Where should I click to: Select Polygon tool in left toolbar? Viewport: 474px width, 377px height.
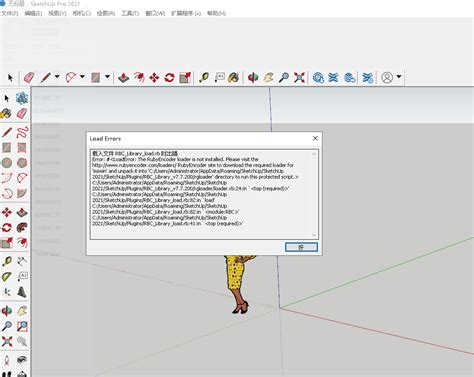point(22,163)
